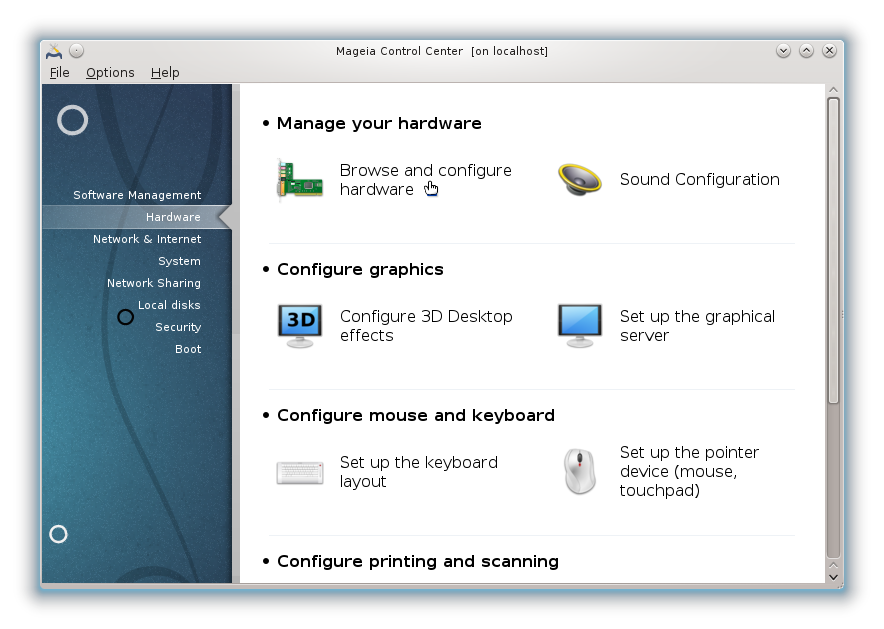Open Configure 3D Desktop effects
This screenshot has width=884, height=629.
[426, 326]
